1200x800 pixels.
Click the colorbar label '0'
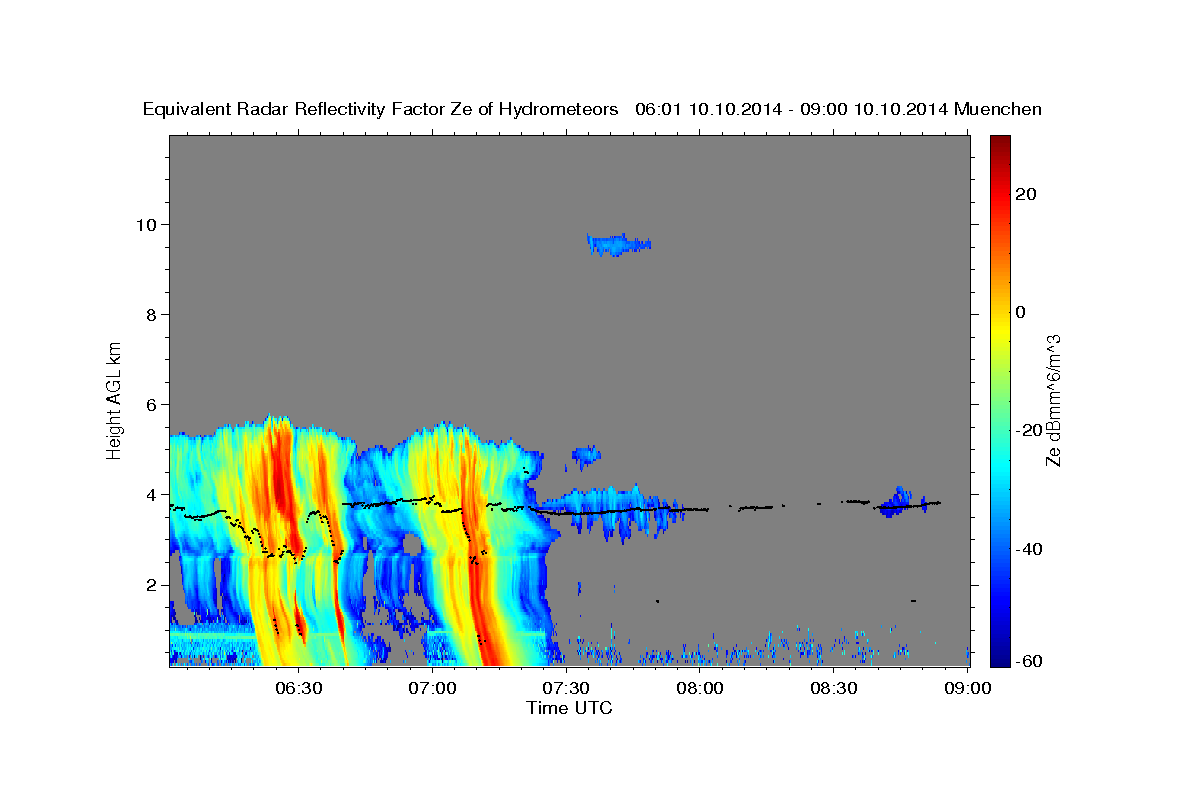(1021, 312)
